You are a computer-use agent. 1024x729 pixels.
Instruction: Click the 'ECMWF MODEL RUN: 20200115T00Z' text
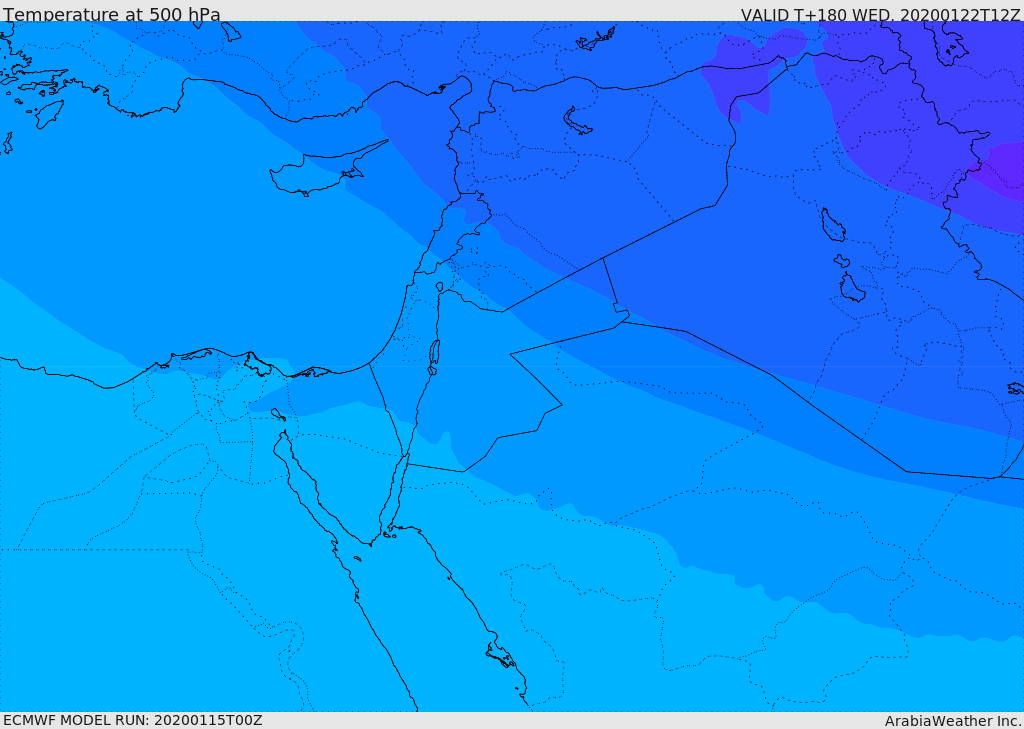[x=133, y=721]
